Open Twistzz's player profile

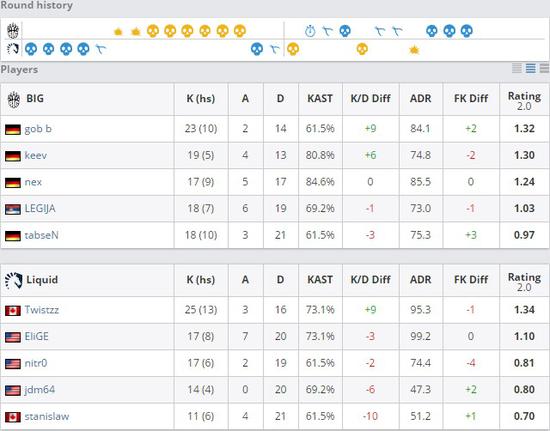pos(42,310)
